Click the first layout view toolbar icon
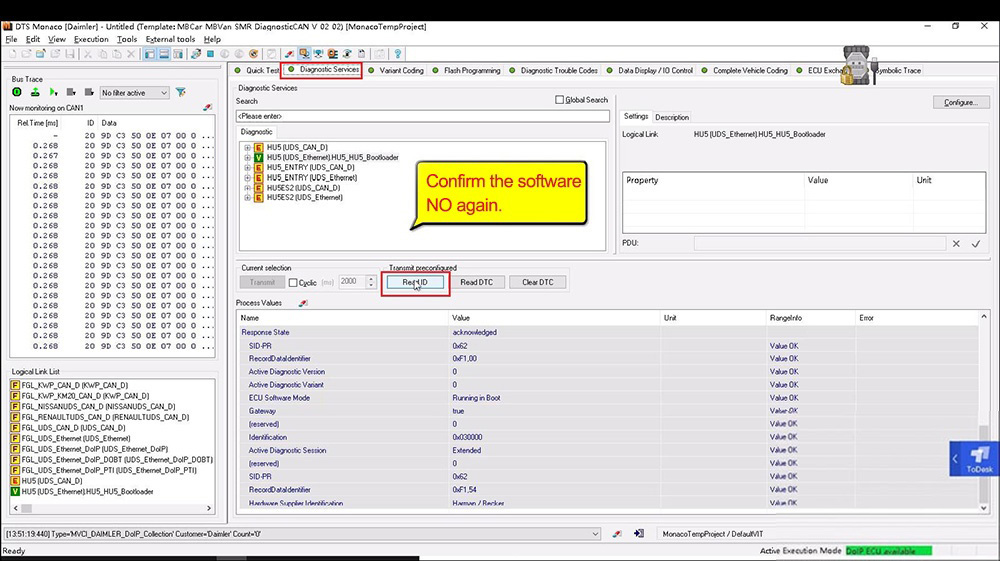 pos(149,54)
